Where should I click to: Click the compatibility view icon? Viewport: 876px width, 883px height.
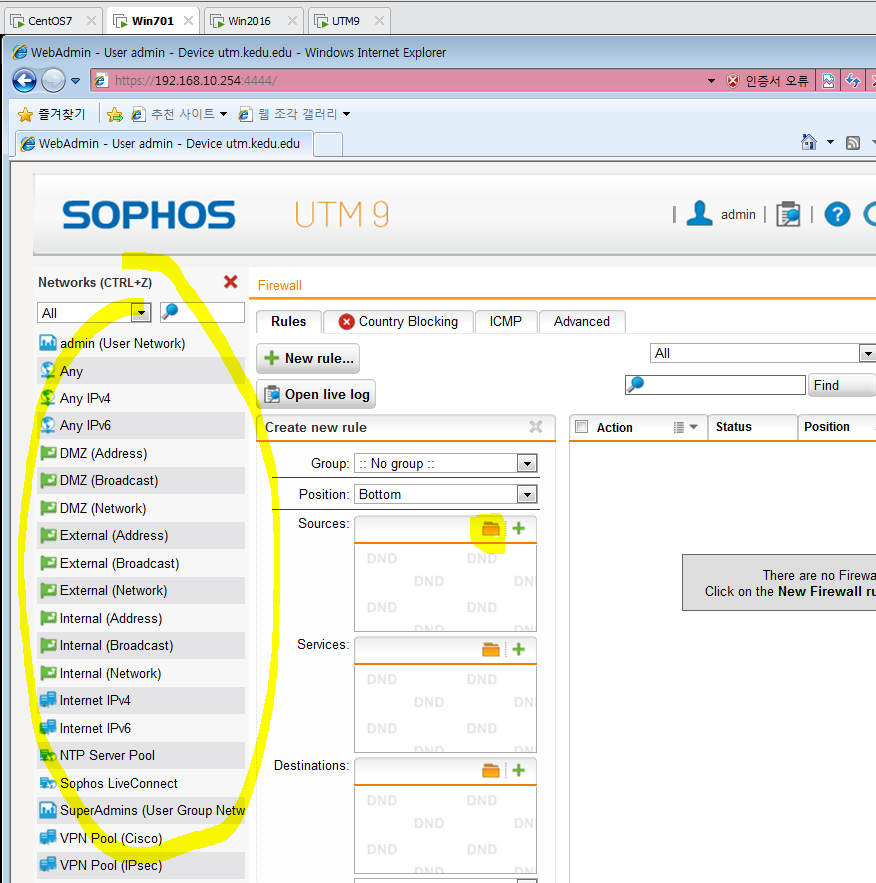(x=828, y=81)
